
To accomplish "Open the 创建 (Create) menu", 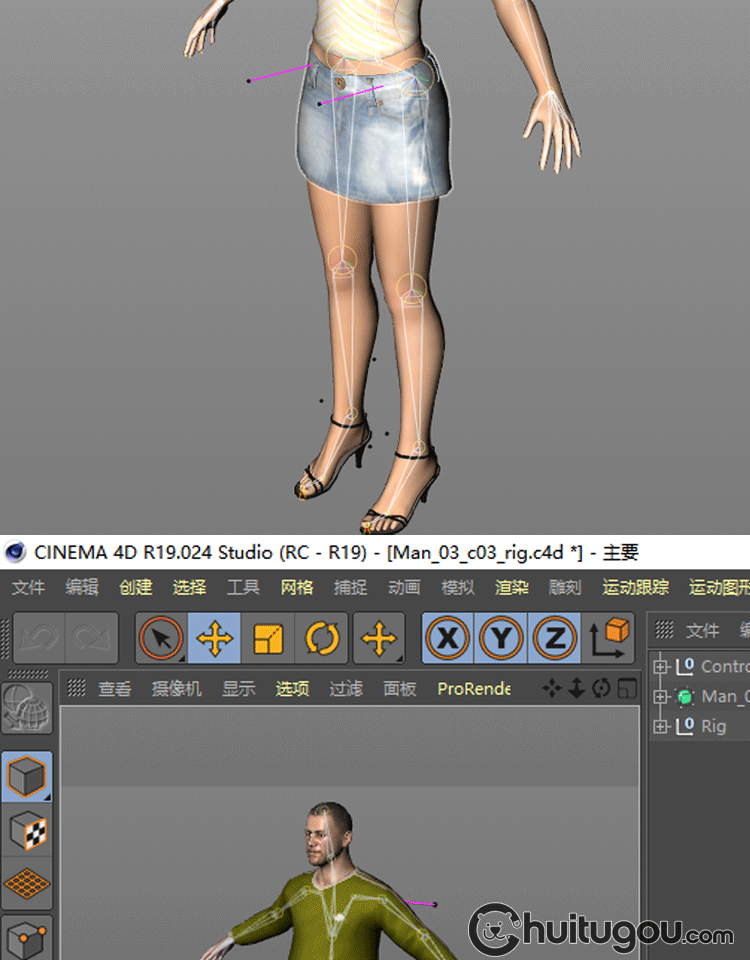I will [x=135, y=588].
